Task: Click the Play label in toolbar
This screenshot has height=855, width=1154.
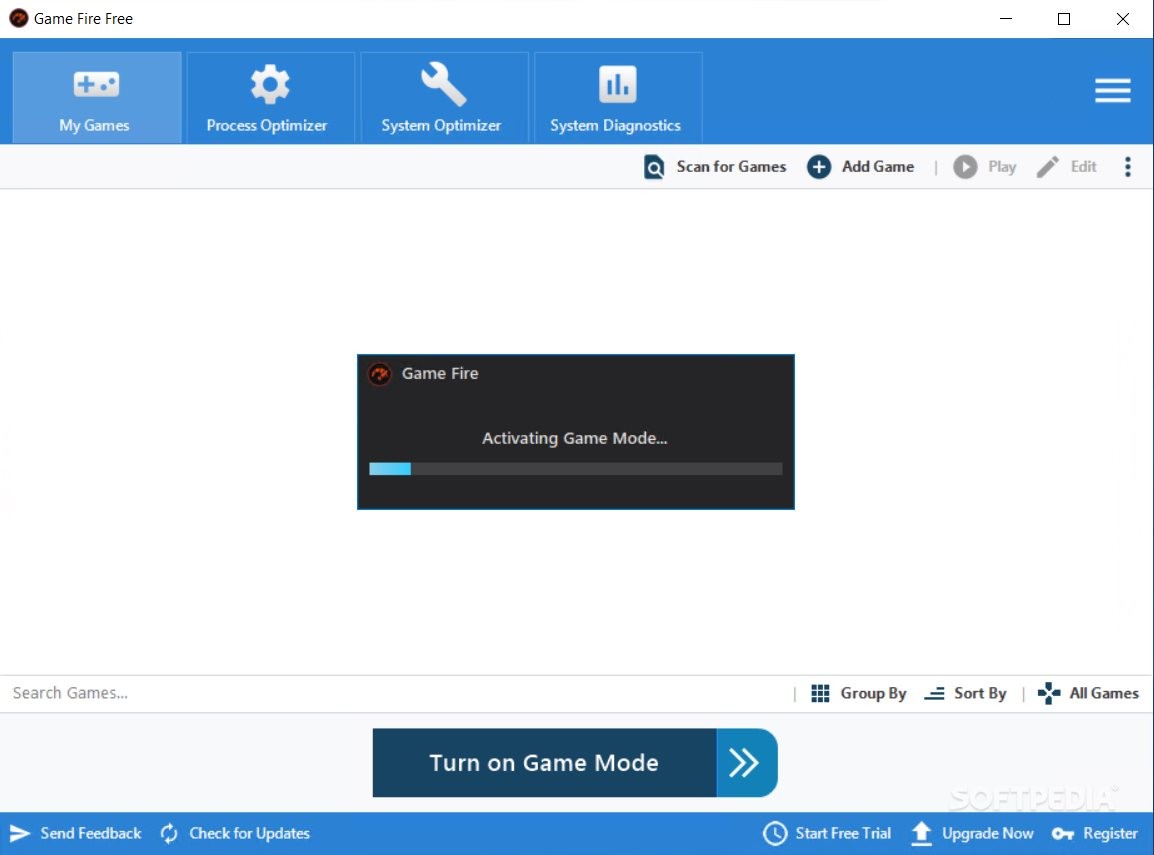Action: [x=1002, y=167]
